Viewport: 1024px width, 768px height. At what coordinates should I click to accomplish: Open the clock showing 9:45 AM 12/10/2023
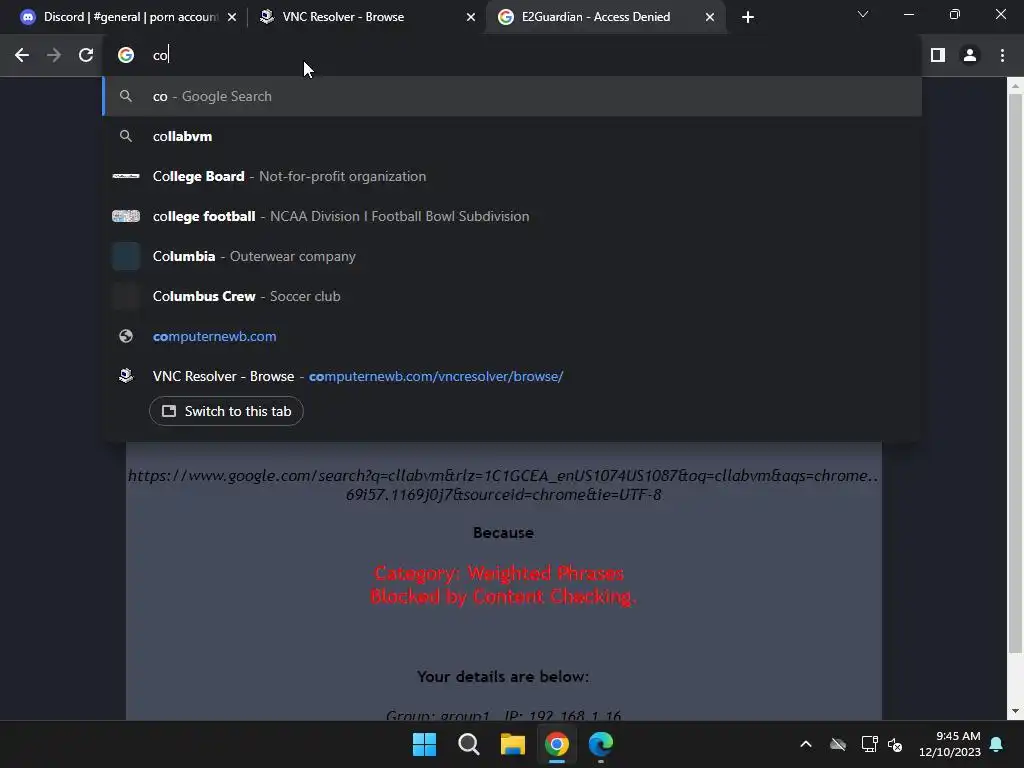point(950,744)
